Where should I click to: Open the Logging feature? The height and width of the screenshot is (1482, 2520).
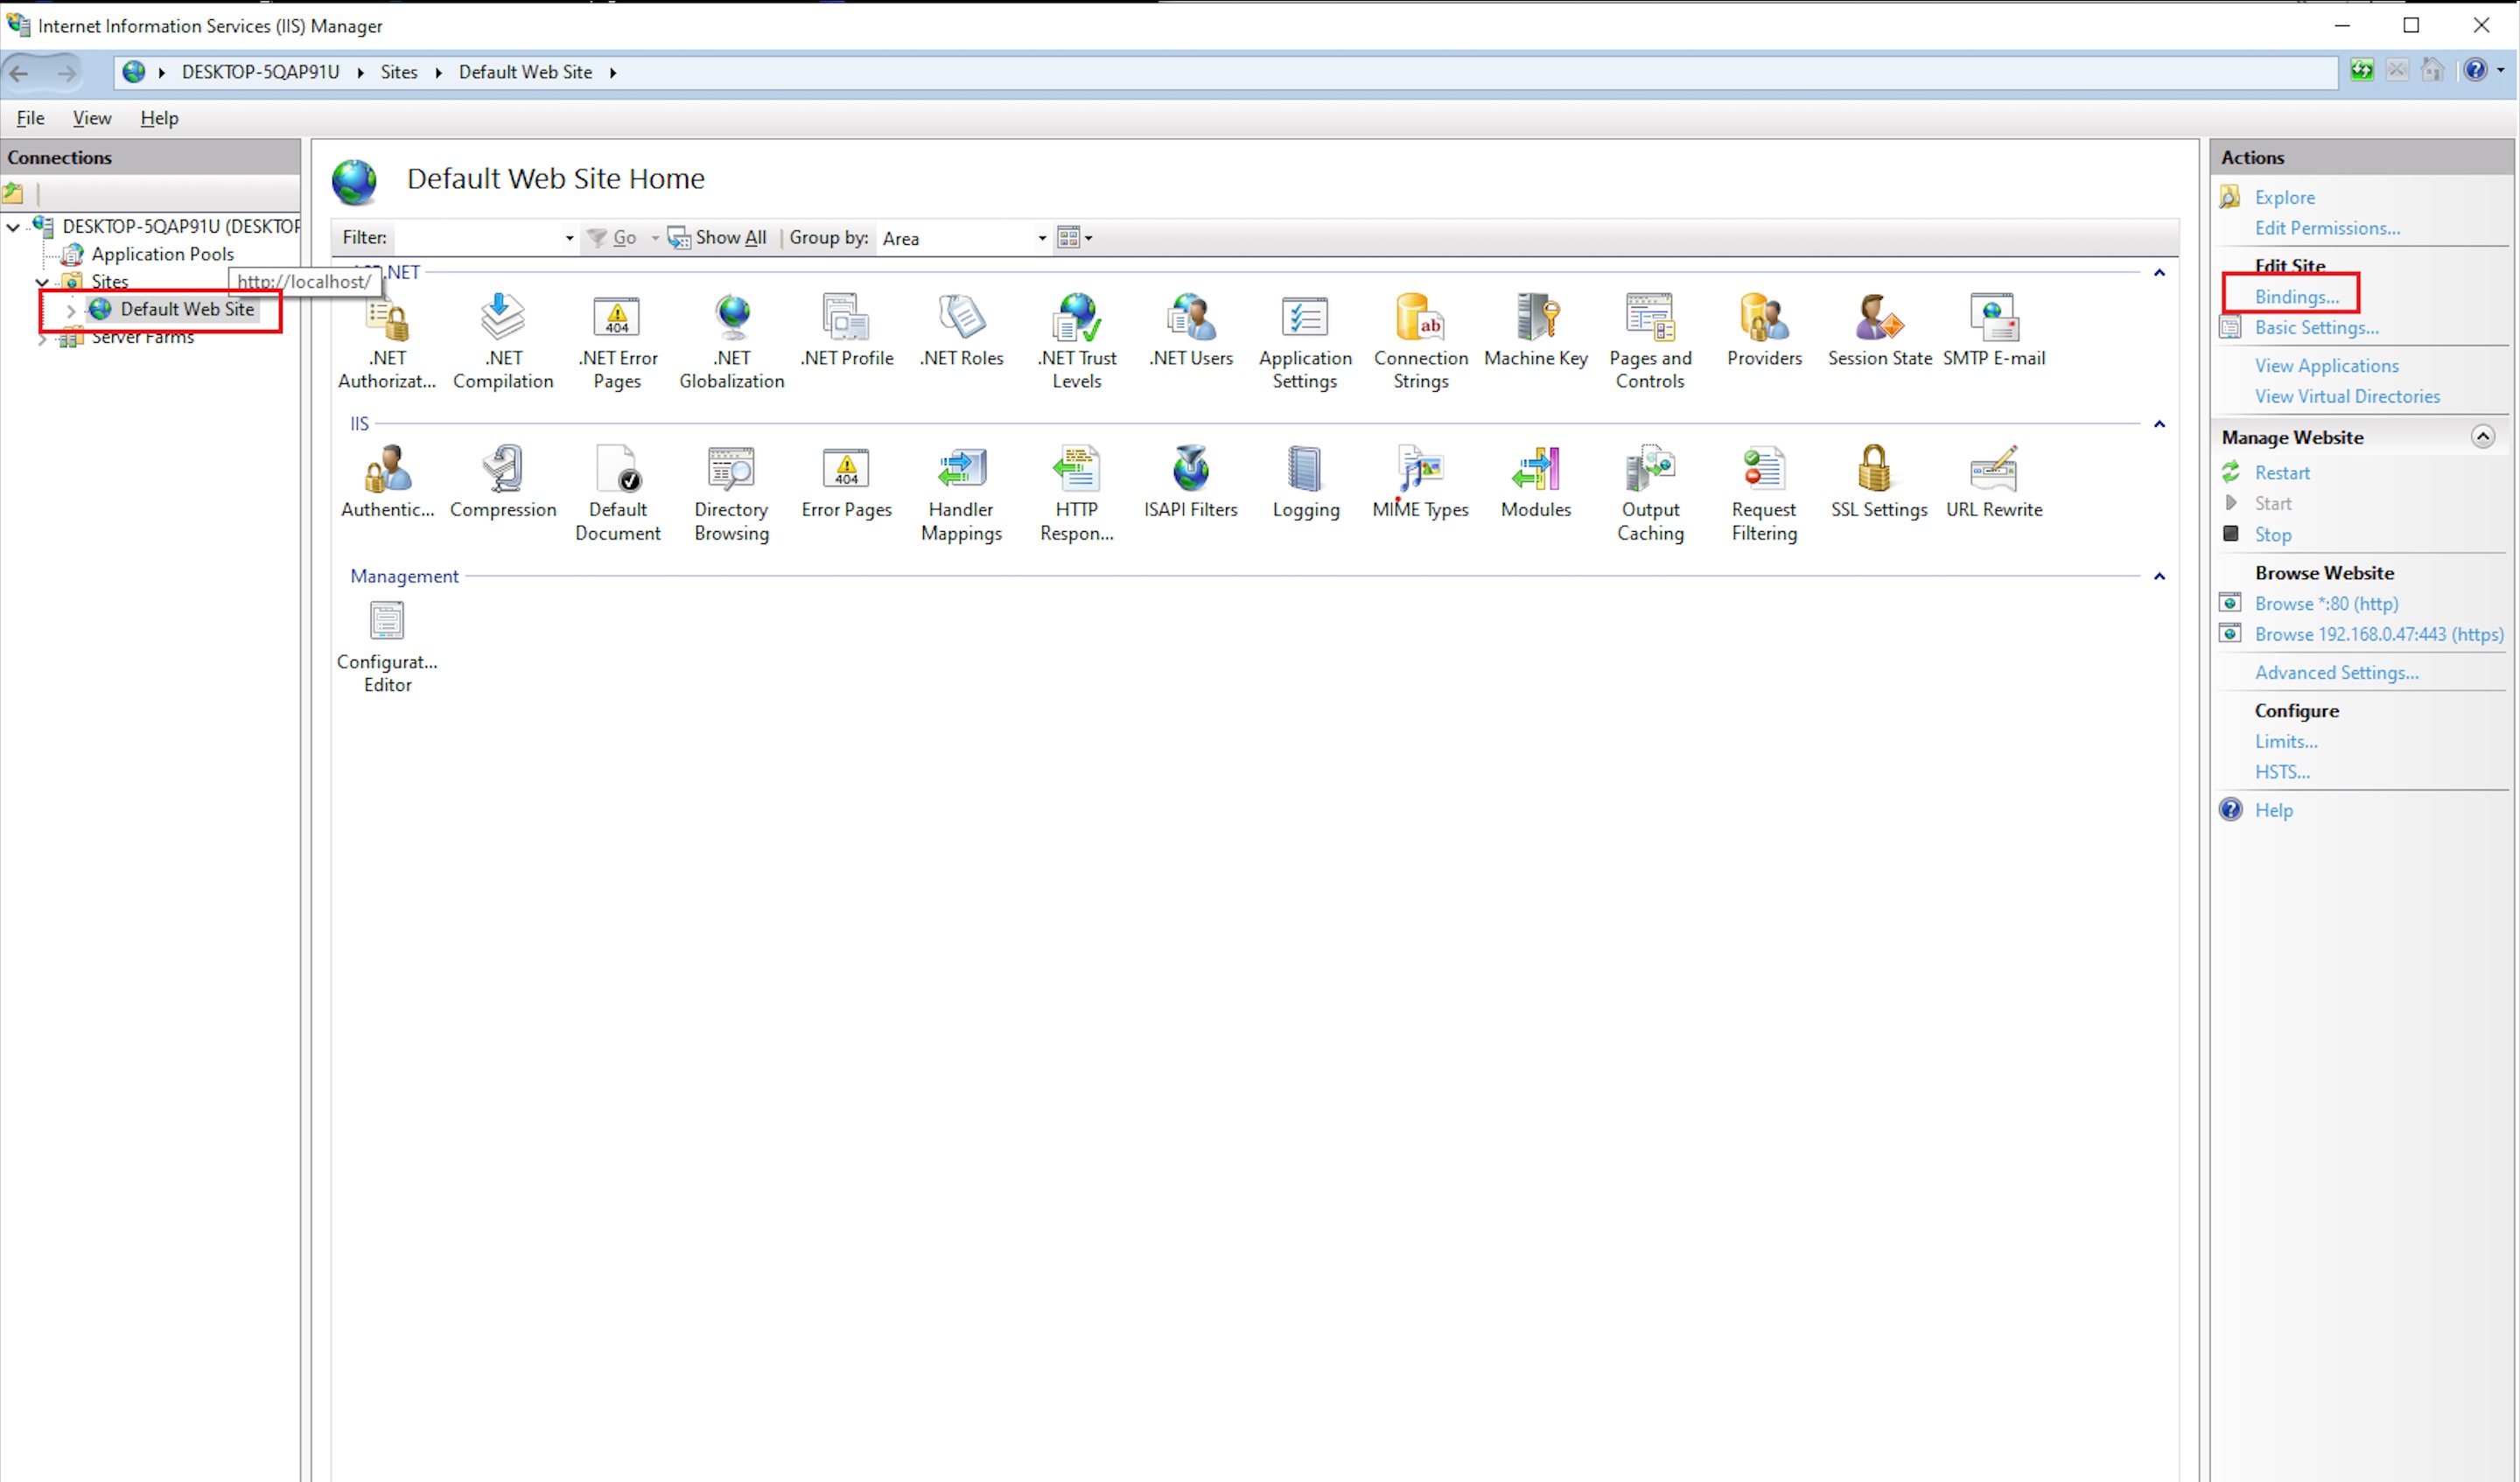(1305, 483)
